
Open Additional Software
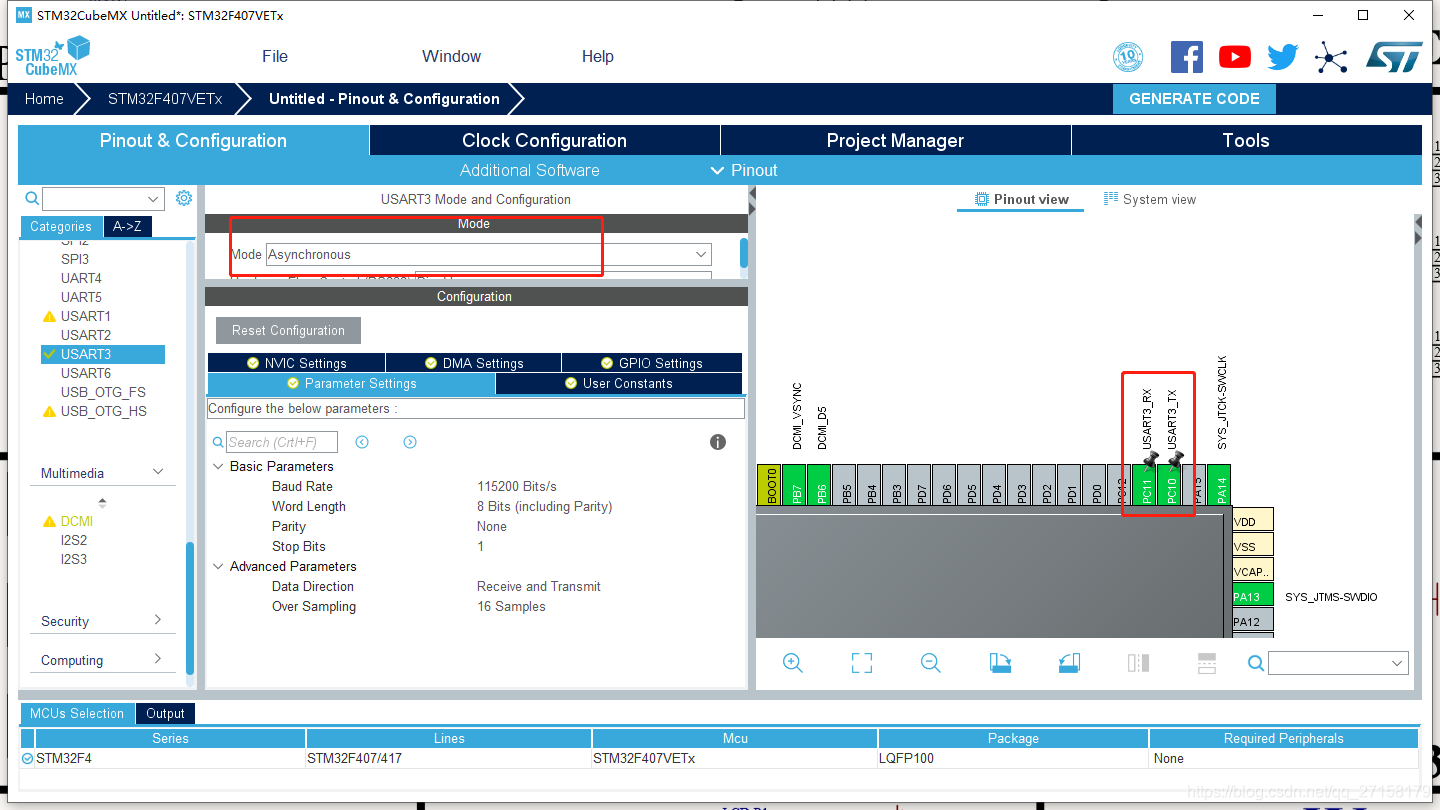[529, 170]
